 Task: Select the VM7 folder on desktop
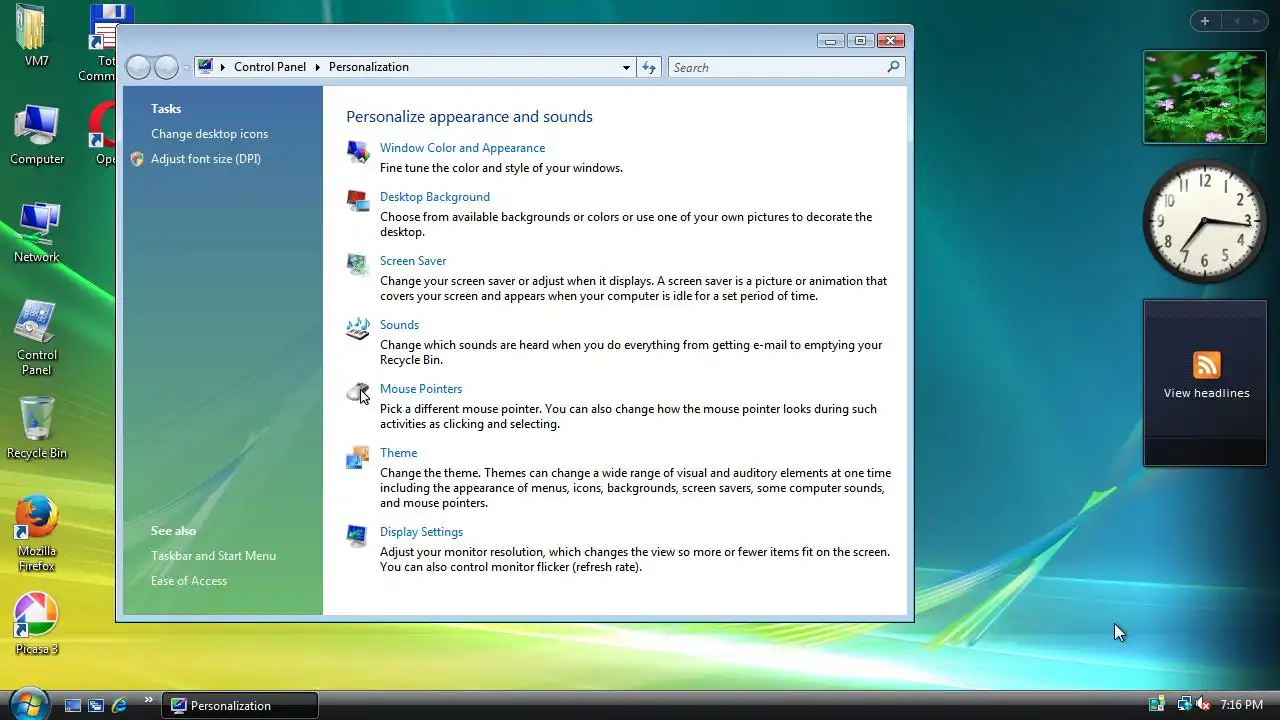pyautogui.click(x=37, y=36)
